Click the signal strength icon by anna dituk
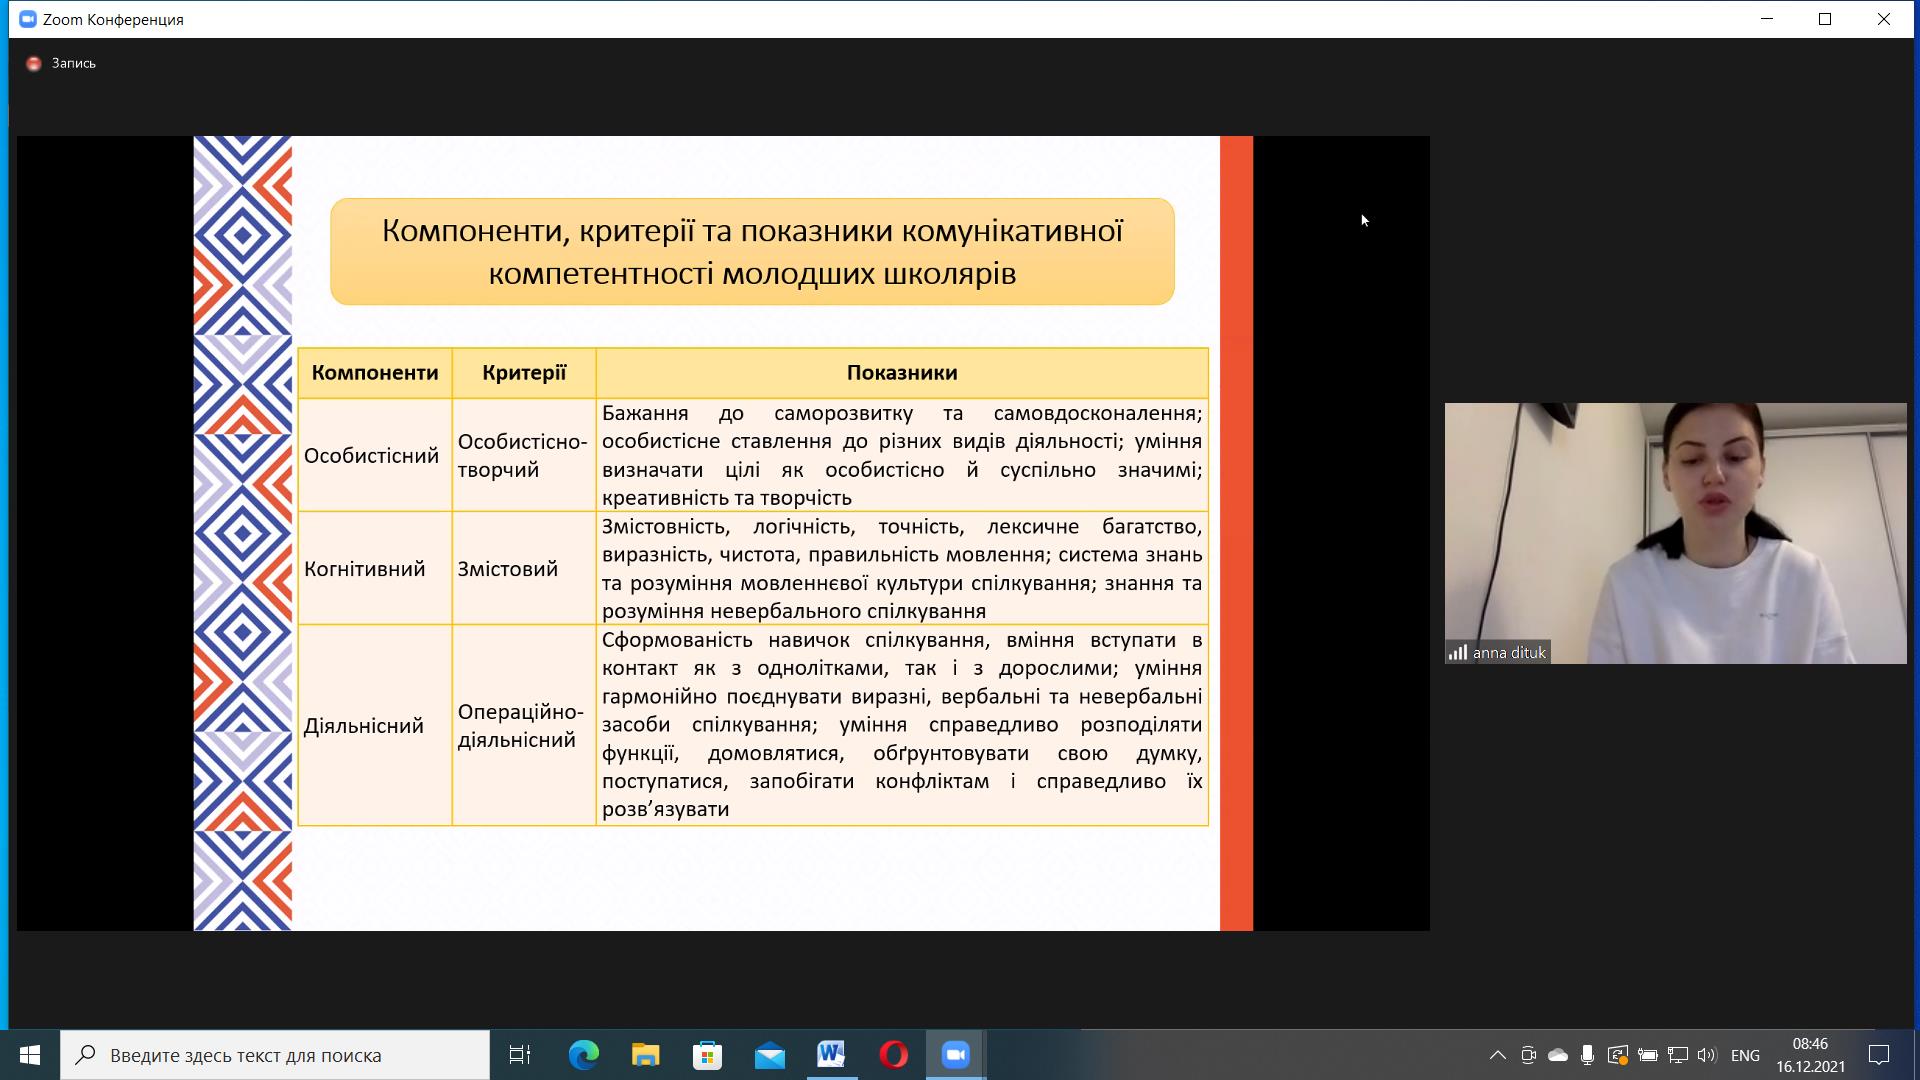 pos(1458,653)
